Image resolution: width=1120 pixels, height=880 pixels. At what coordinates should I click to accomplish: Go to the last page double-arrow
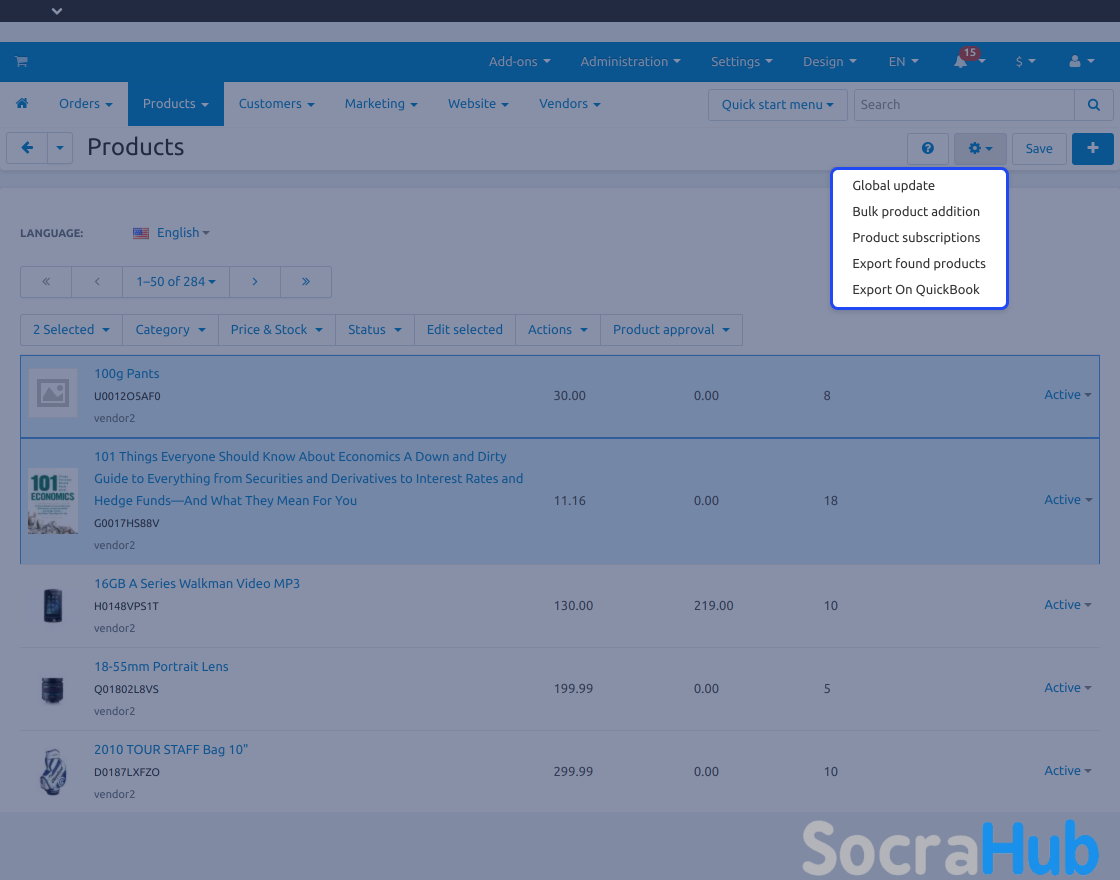[x=306, y=282]
